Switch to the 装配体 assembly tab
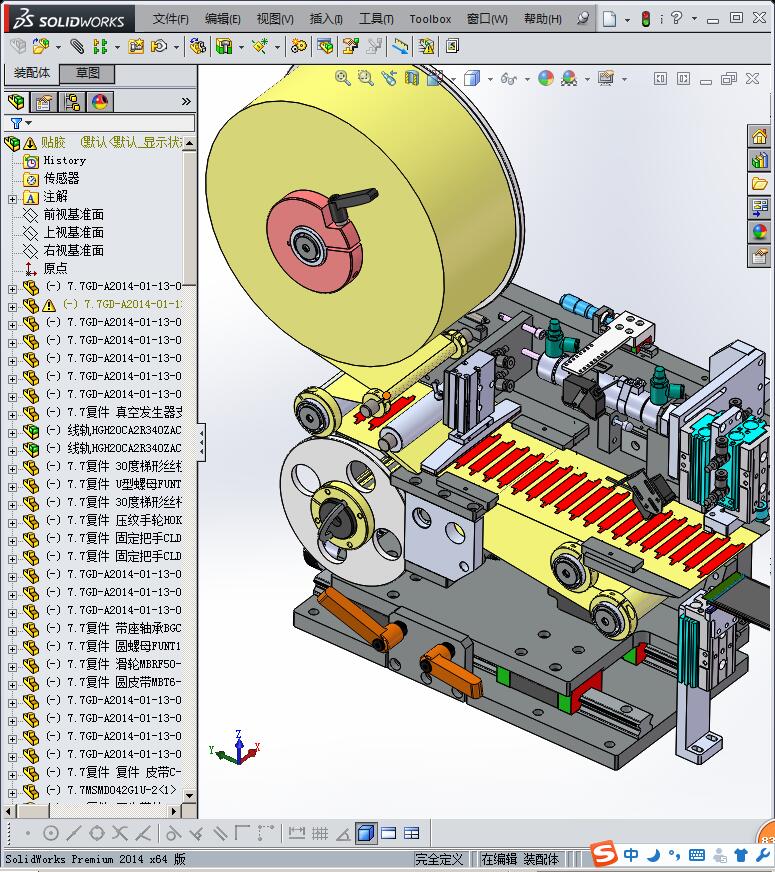Screen dimensions: 775x872 click(x=32, y=73)
